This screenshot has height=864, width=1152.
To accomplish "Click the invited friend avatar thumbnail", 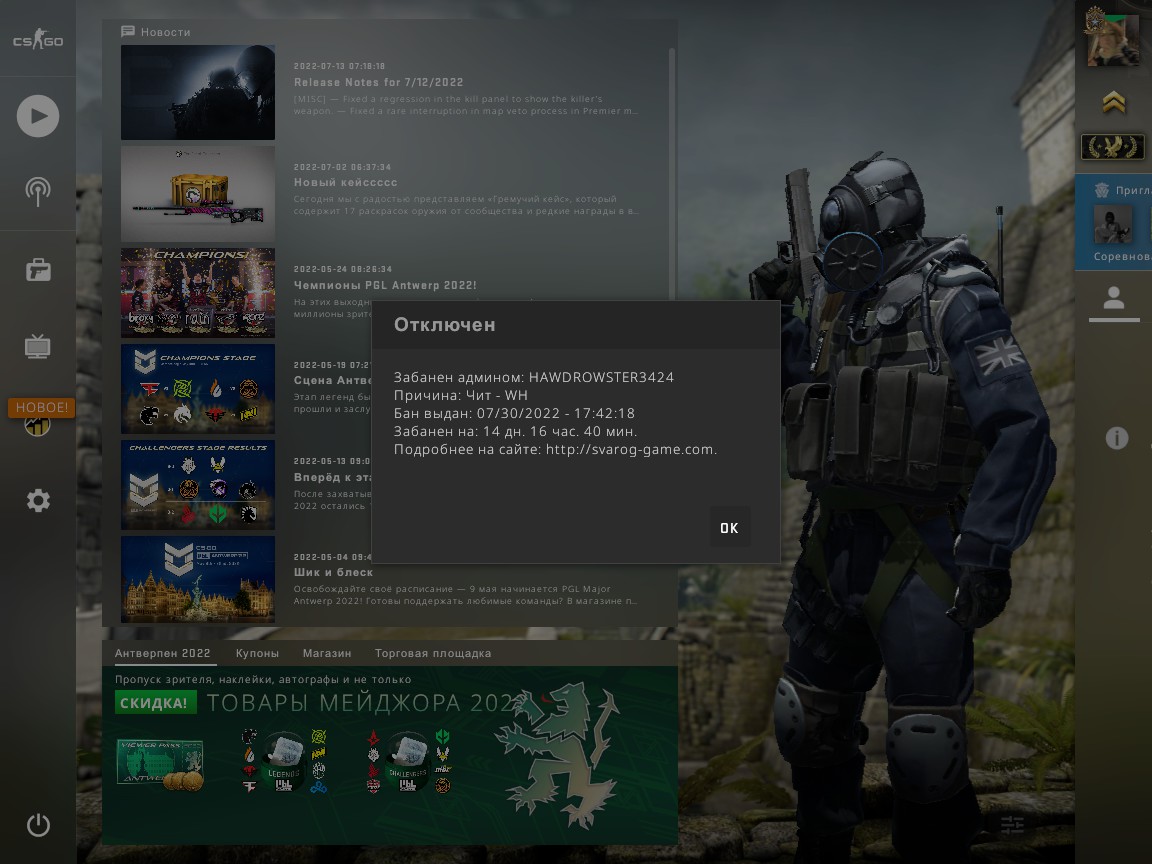I will point(1112,224).
